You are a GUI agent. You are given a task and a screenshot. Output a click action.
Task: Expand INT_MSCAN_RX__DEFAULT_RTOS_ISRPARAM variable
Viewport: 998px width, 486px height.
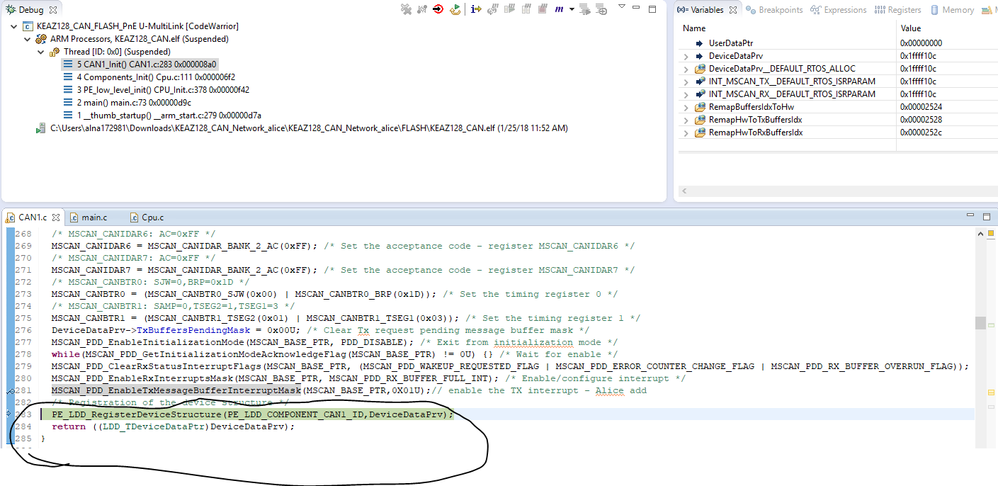point(685,94)
